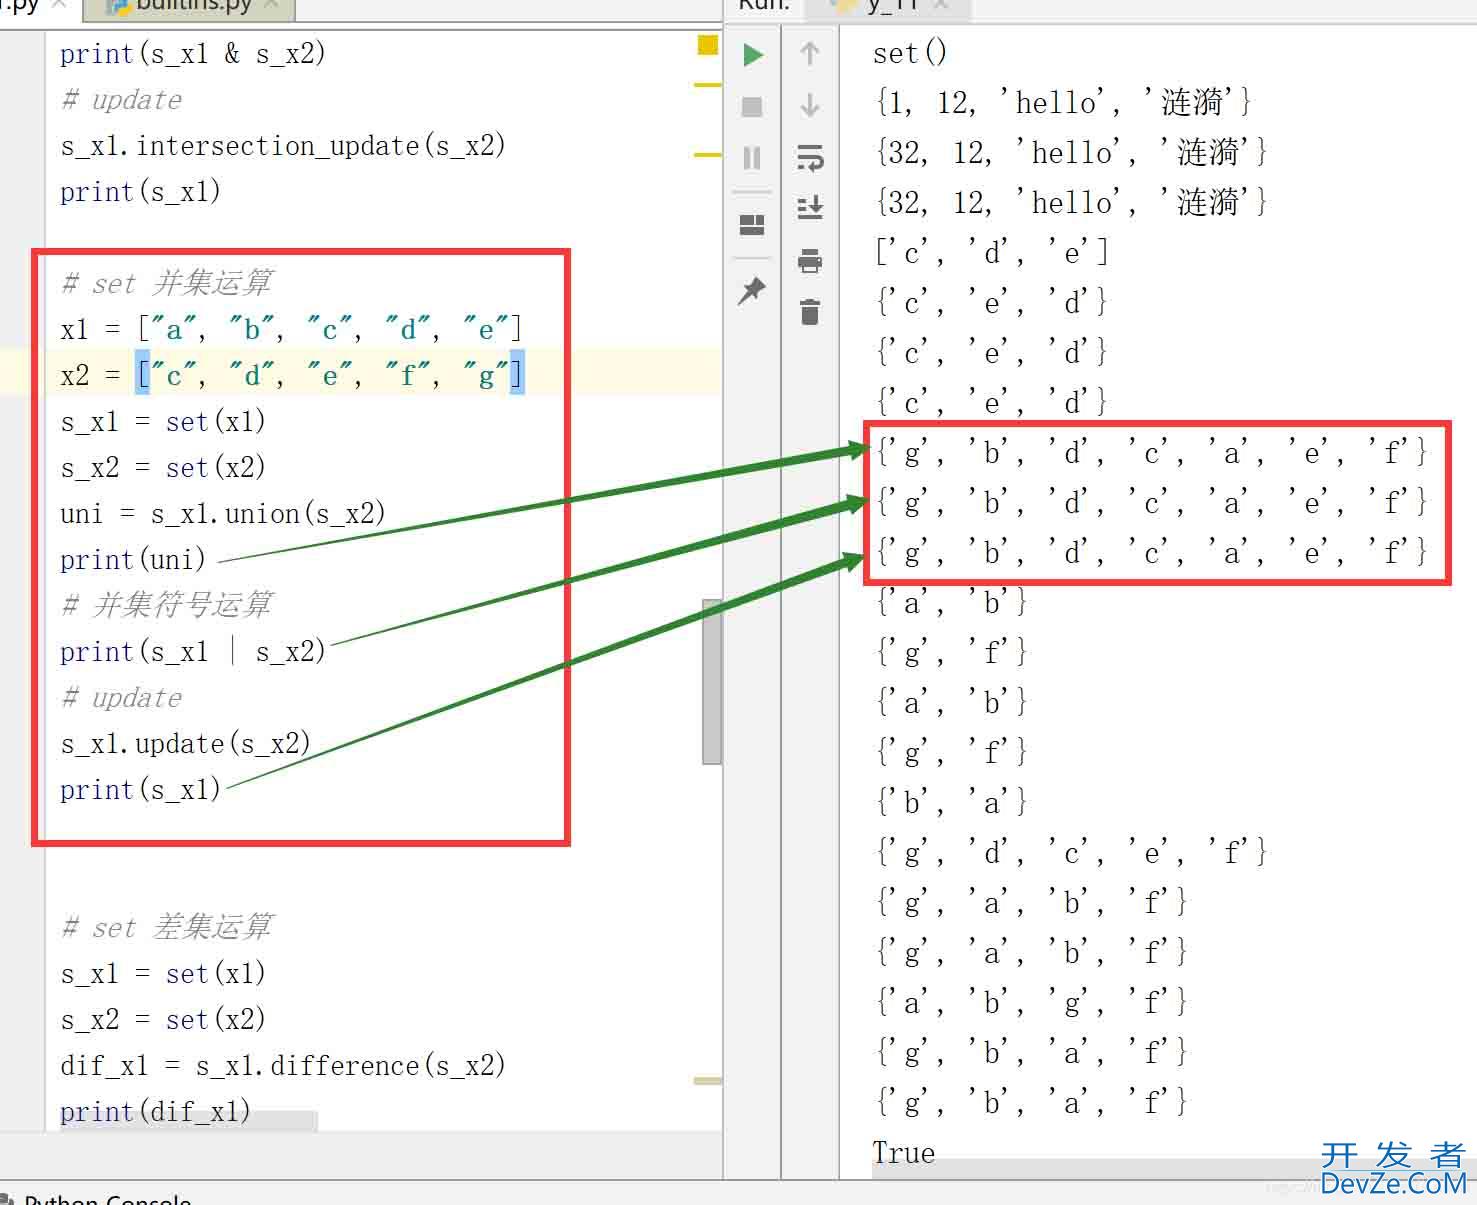
Task: Click the x1 = ["a", "b", "c", "d", "e"] line
Action: 291,329
